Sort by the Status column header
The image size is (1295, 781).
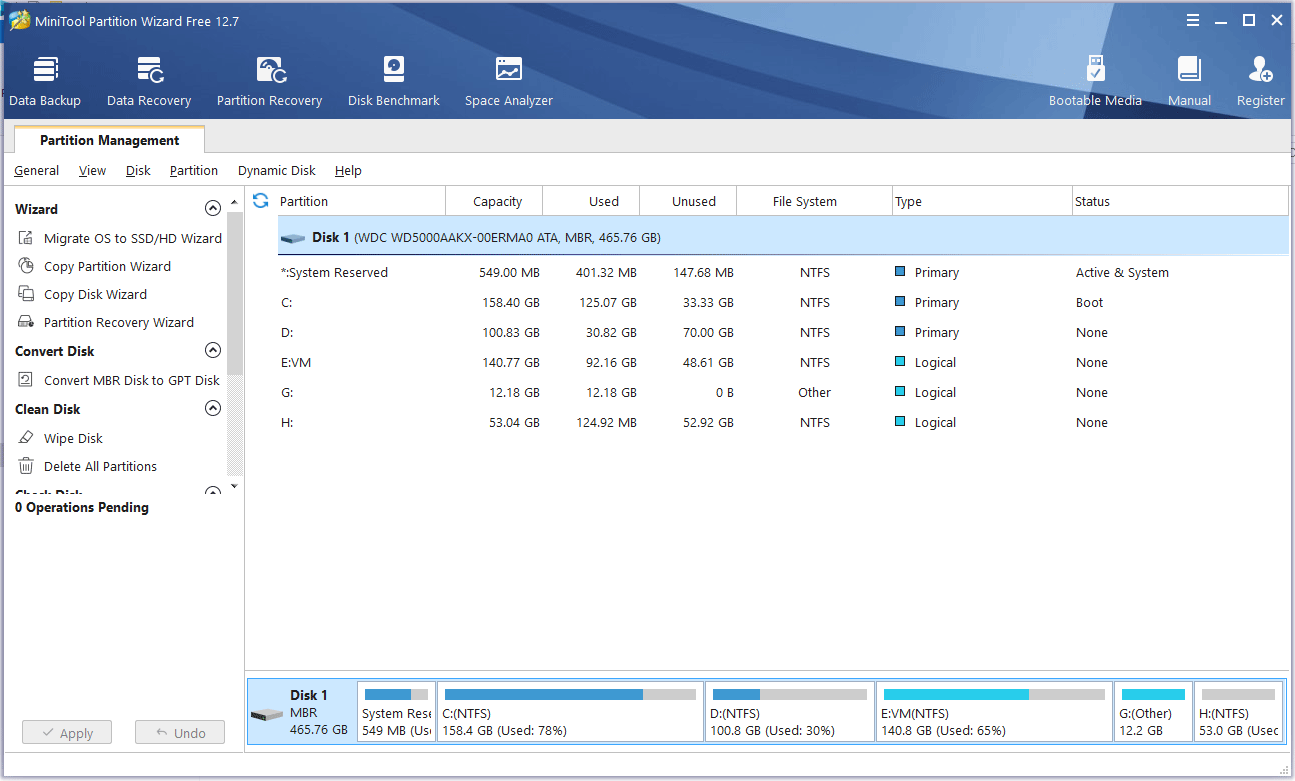point(1180,201)
